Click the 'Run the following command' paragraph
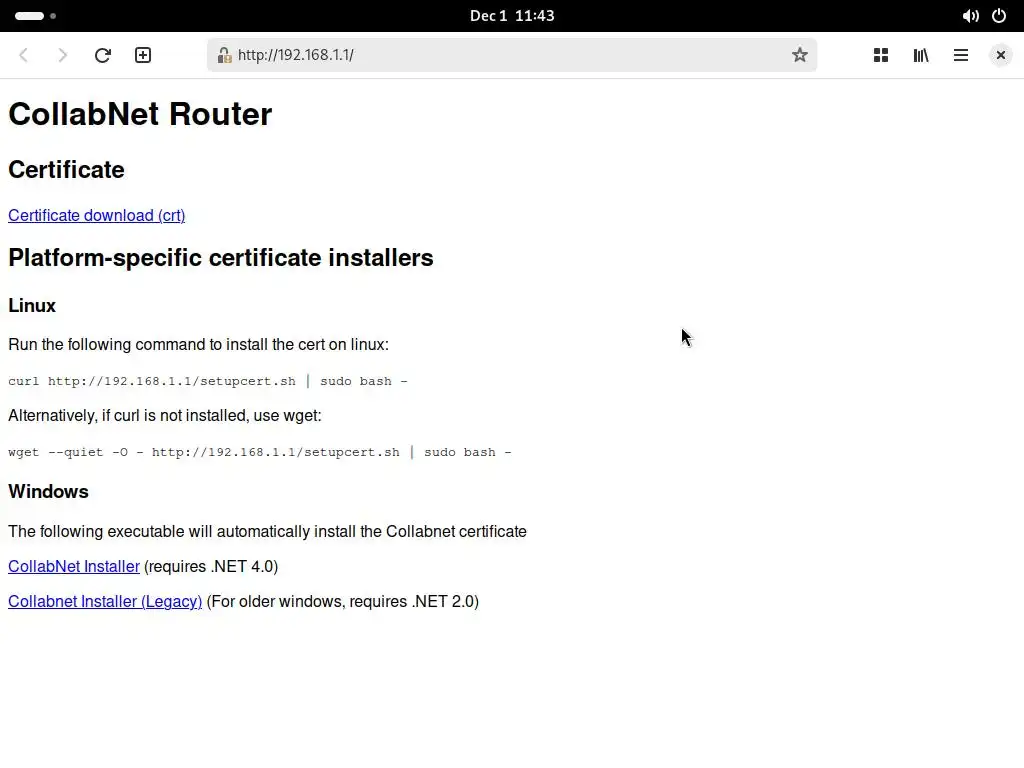This screenshot has width=1024, height=768. pyautogui.click(x=199, y=344)
